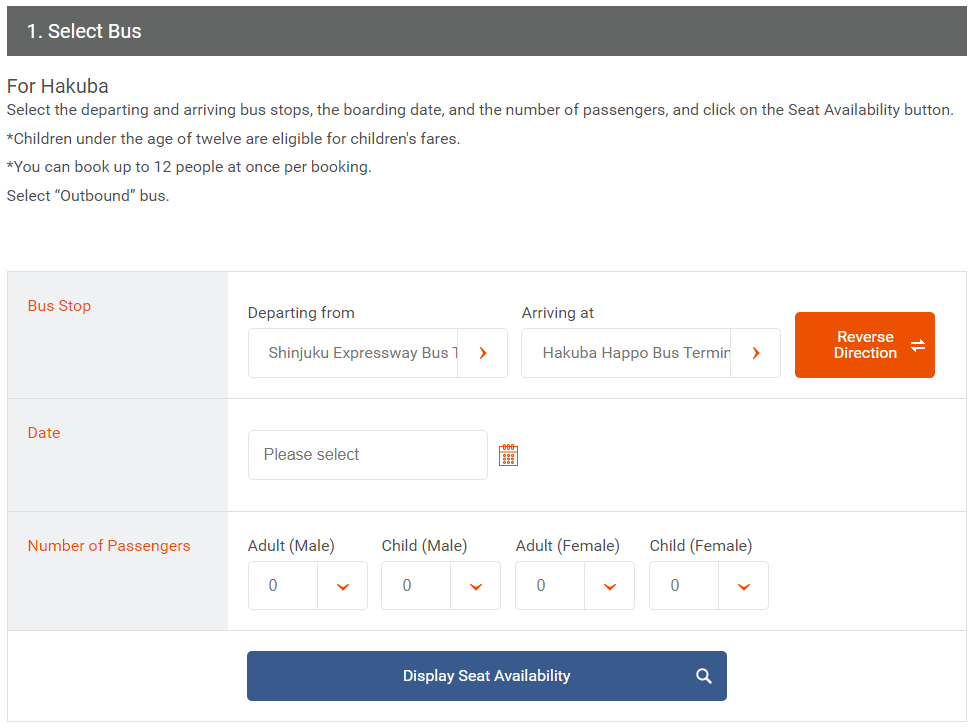Click the swap arrows icon on Reverse Direction
The height and width of the screenshot is (727, 975).
(x=918, y=345)
